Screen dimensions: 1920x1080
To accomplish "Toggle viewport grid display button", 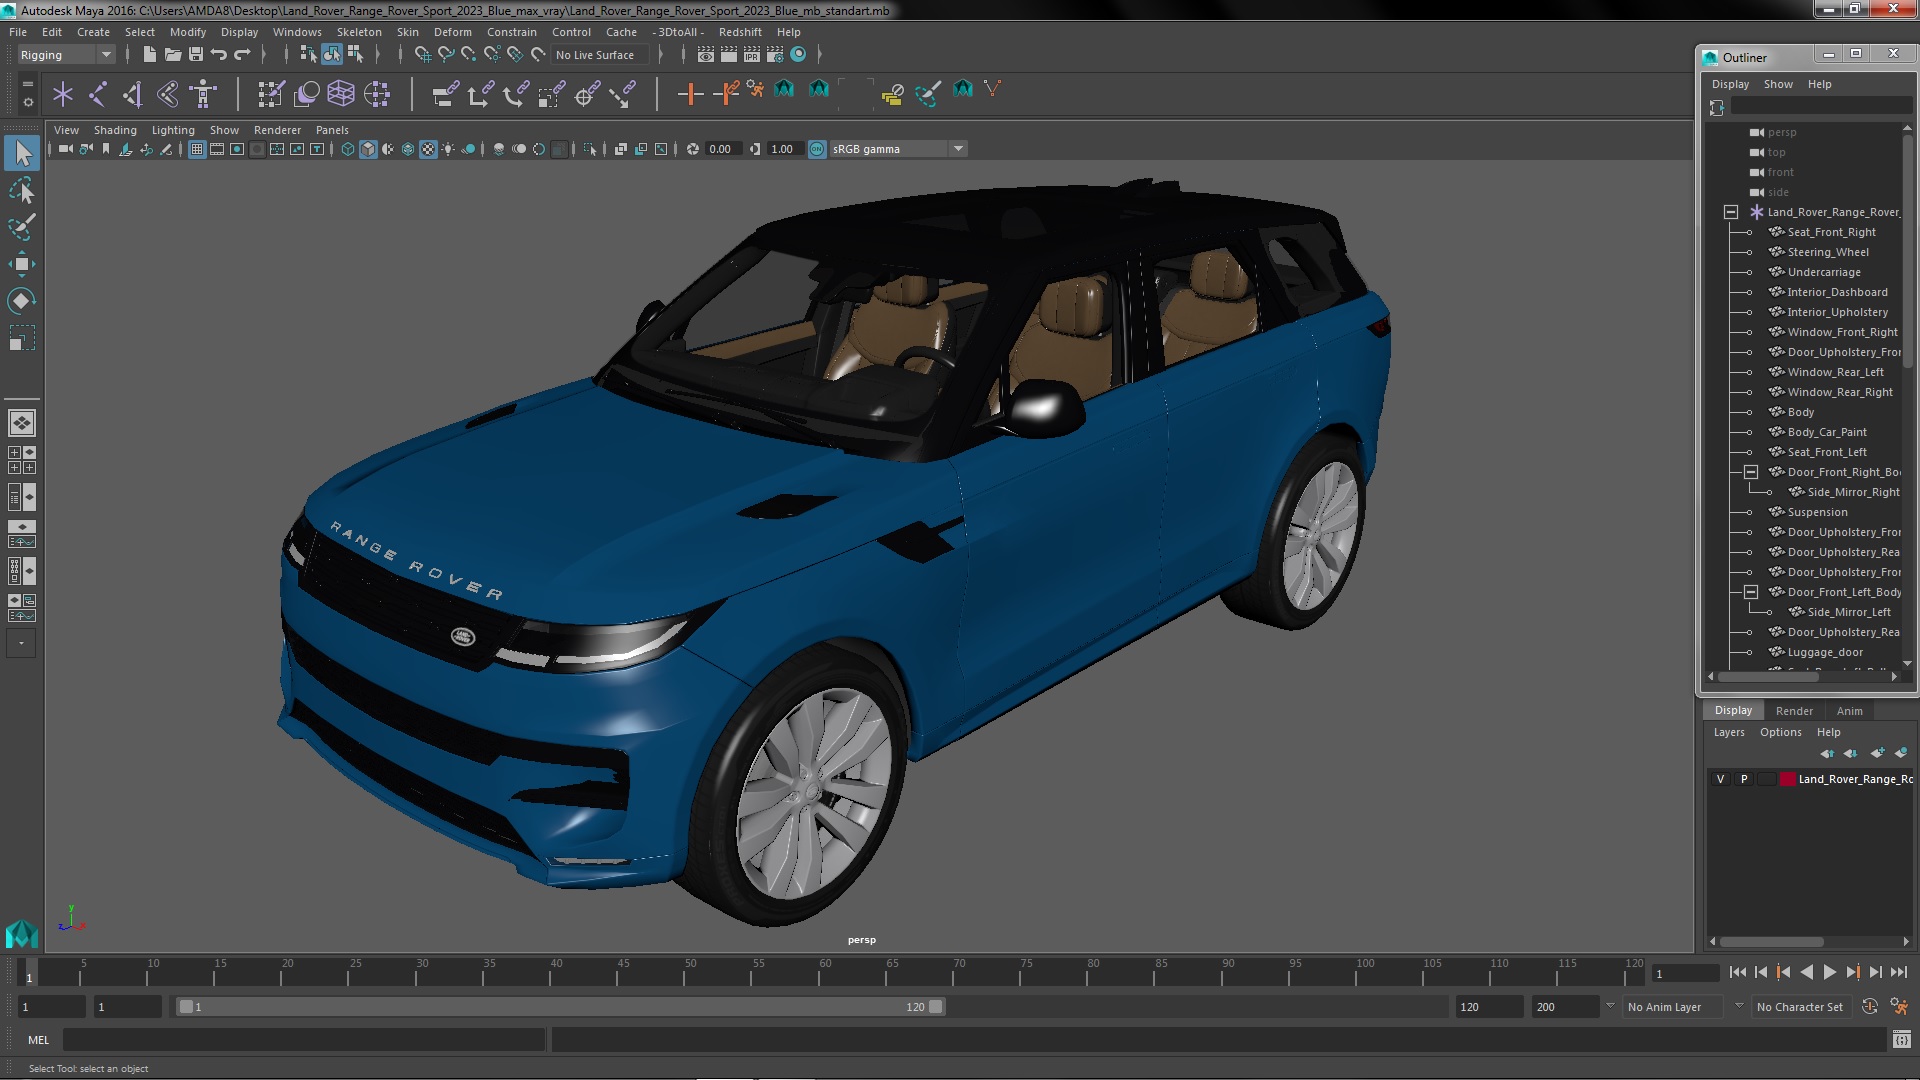I will point(197,149).
